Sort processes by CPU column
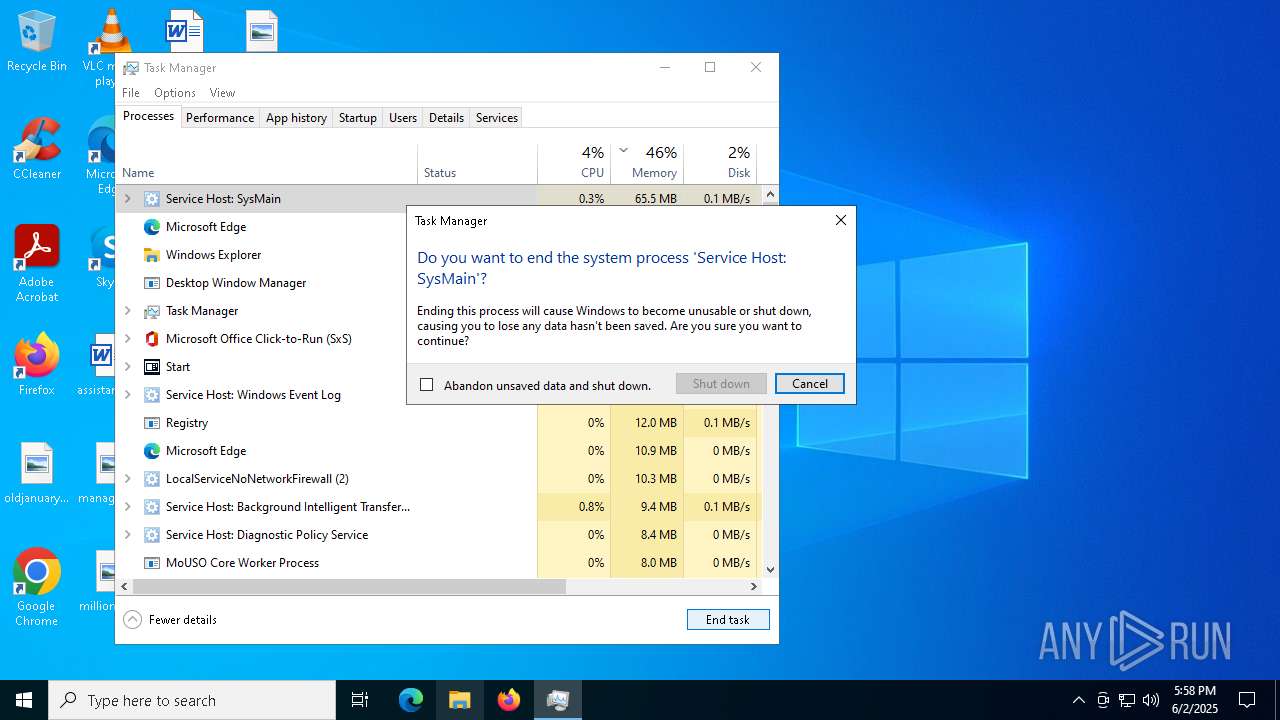This screenshot has height=720, width=1280. [574, 163]
